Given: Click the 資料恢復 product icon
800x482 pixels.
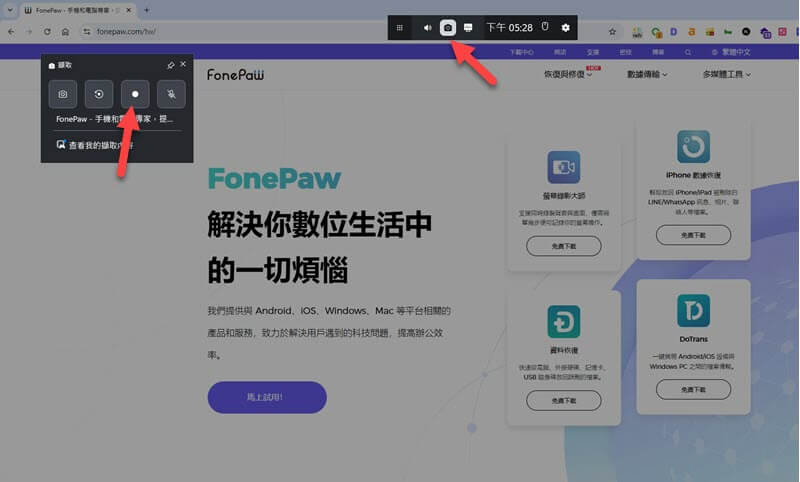Looking at the screenshot, I should point(564,321).
